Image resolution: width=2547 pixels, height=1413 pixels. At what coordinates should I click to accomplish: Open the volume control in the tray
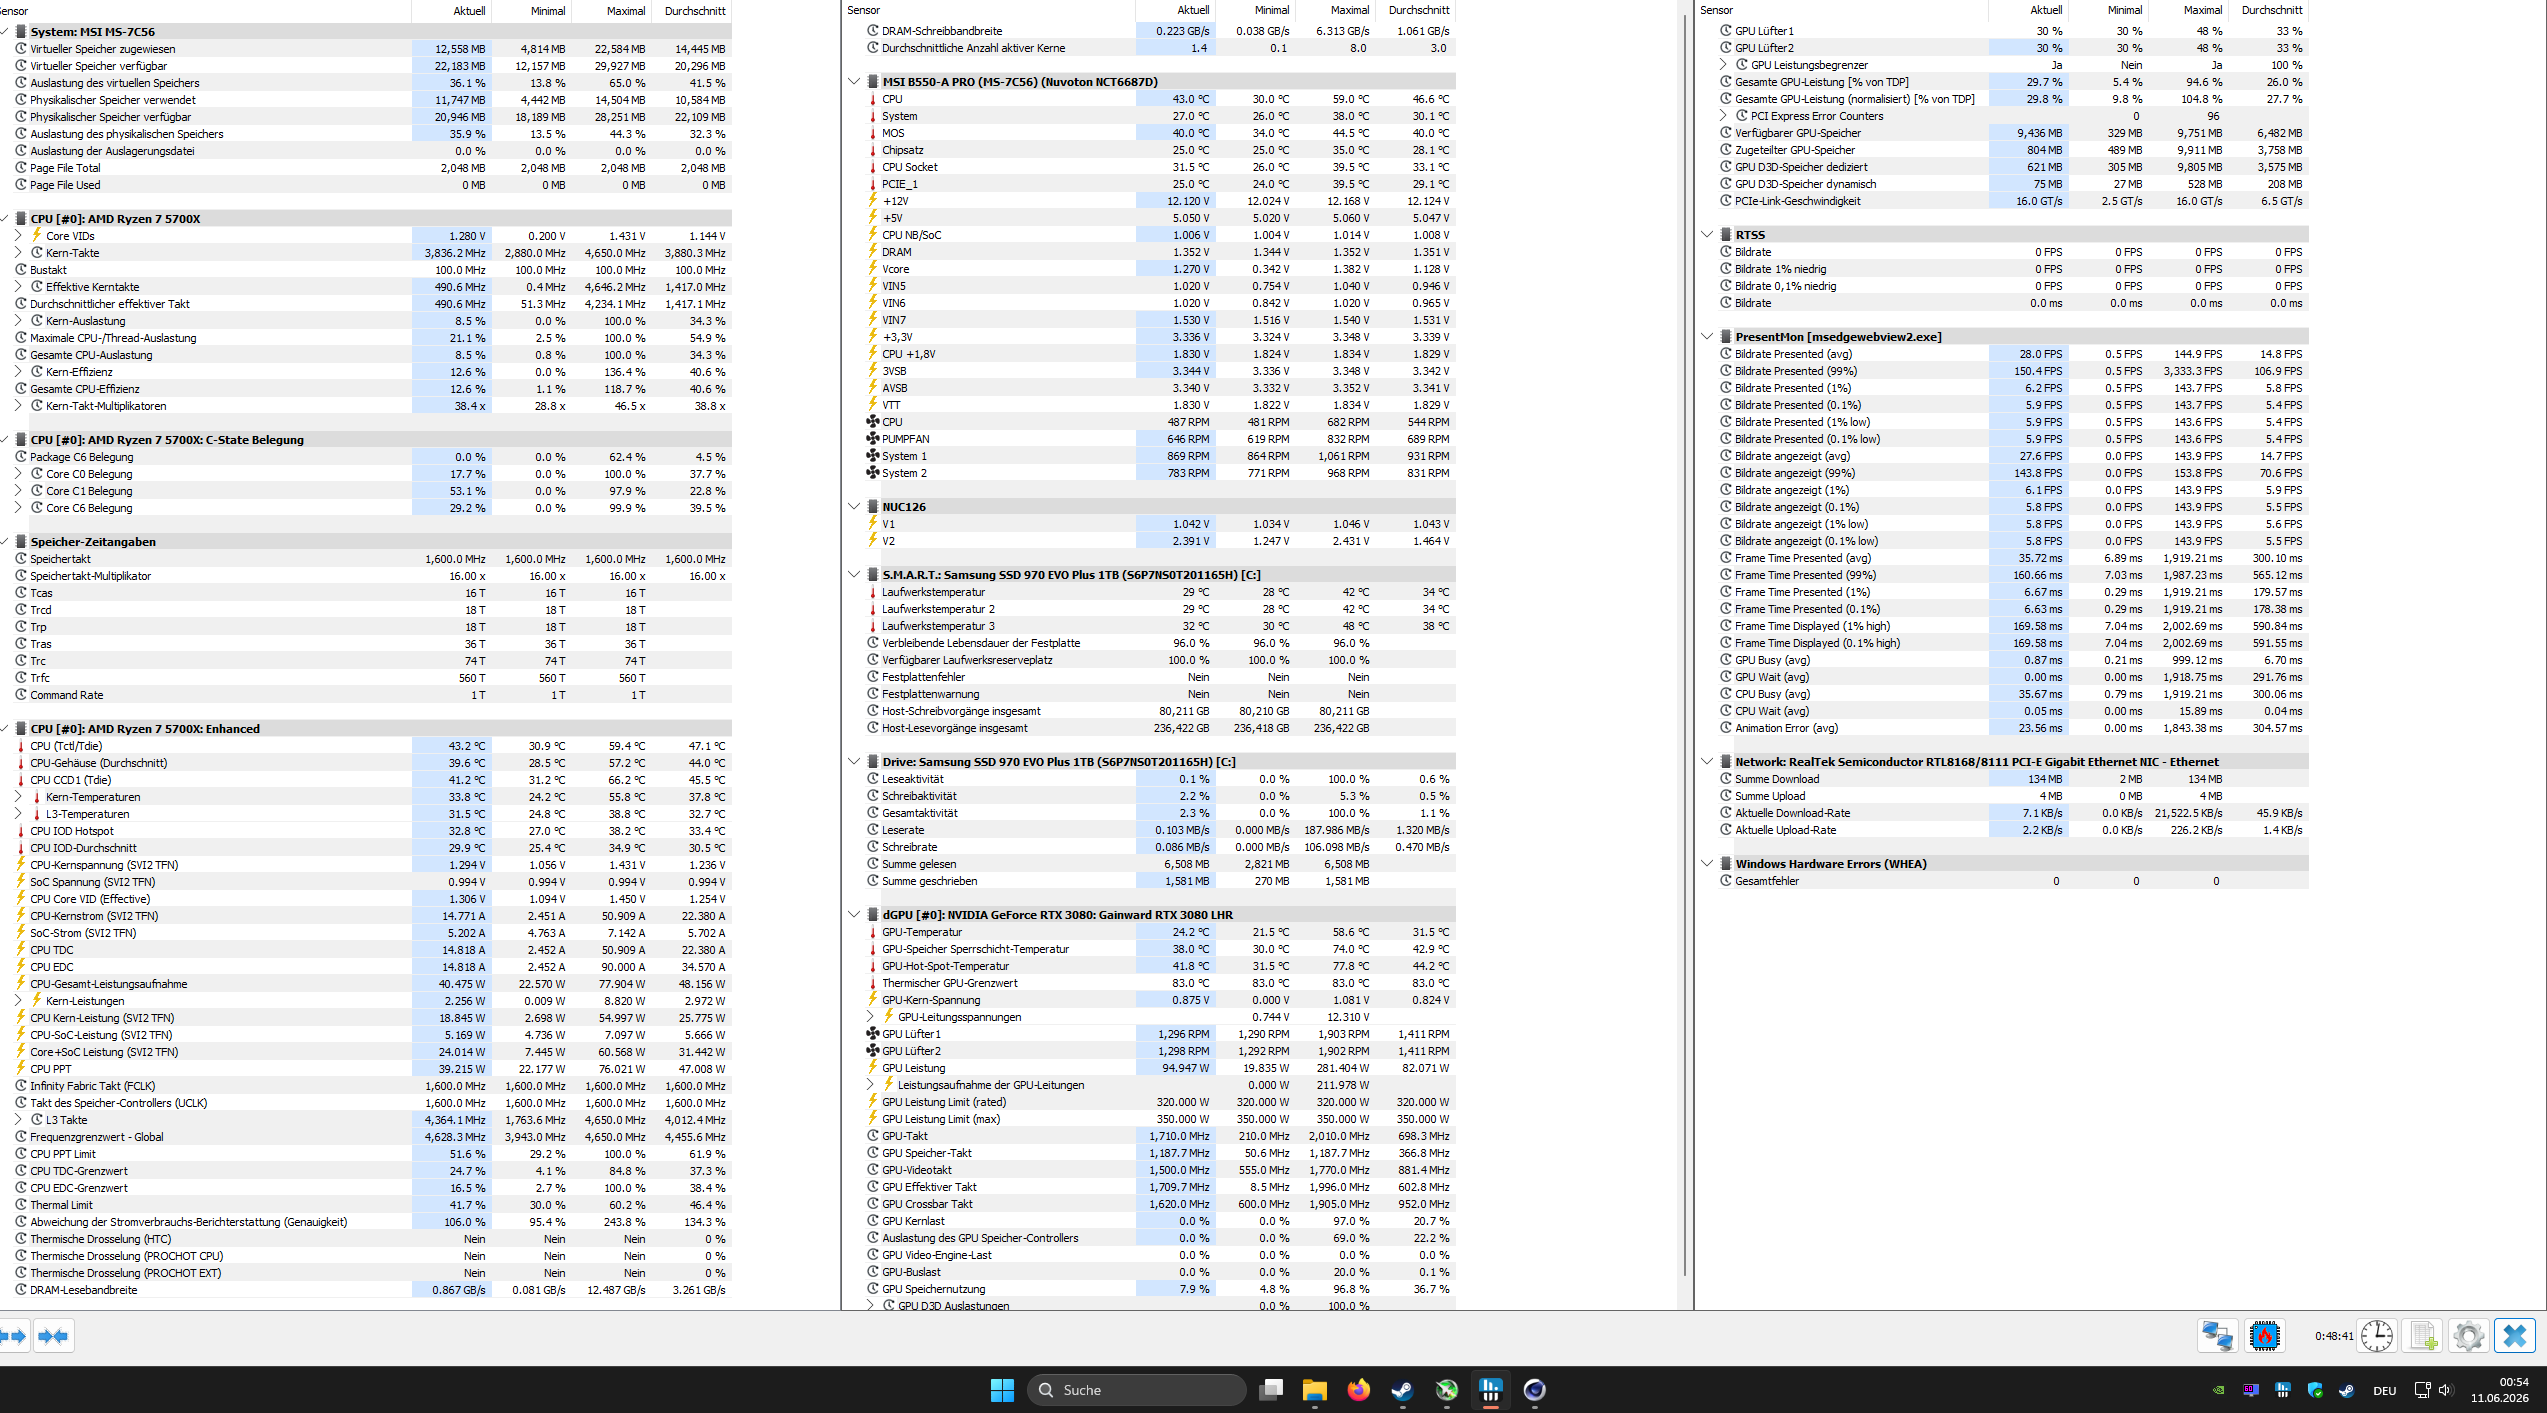click(x=2446, y=1390)
